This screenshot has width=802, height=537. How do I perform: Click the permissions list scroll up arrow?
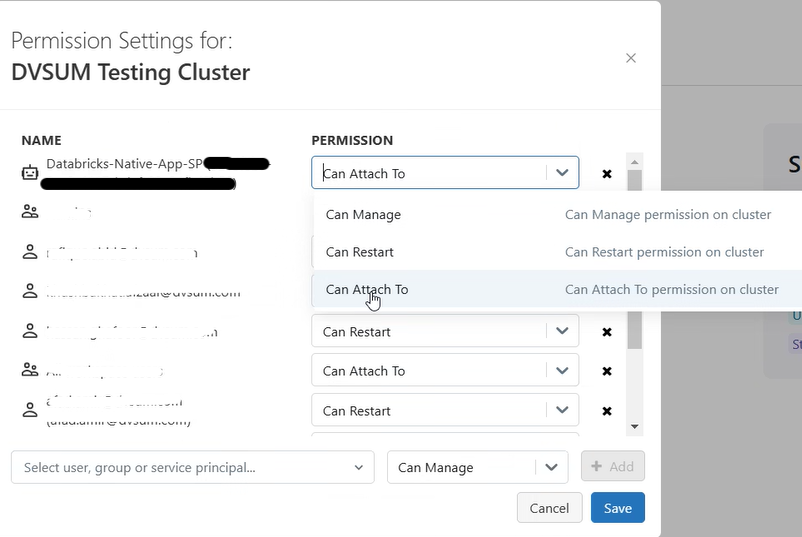tap(635, 162)
